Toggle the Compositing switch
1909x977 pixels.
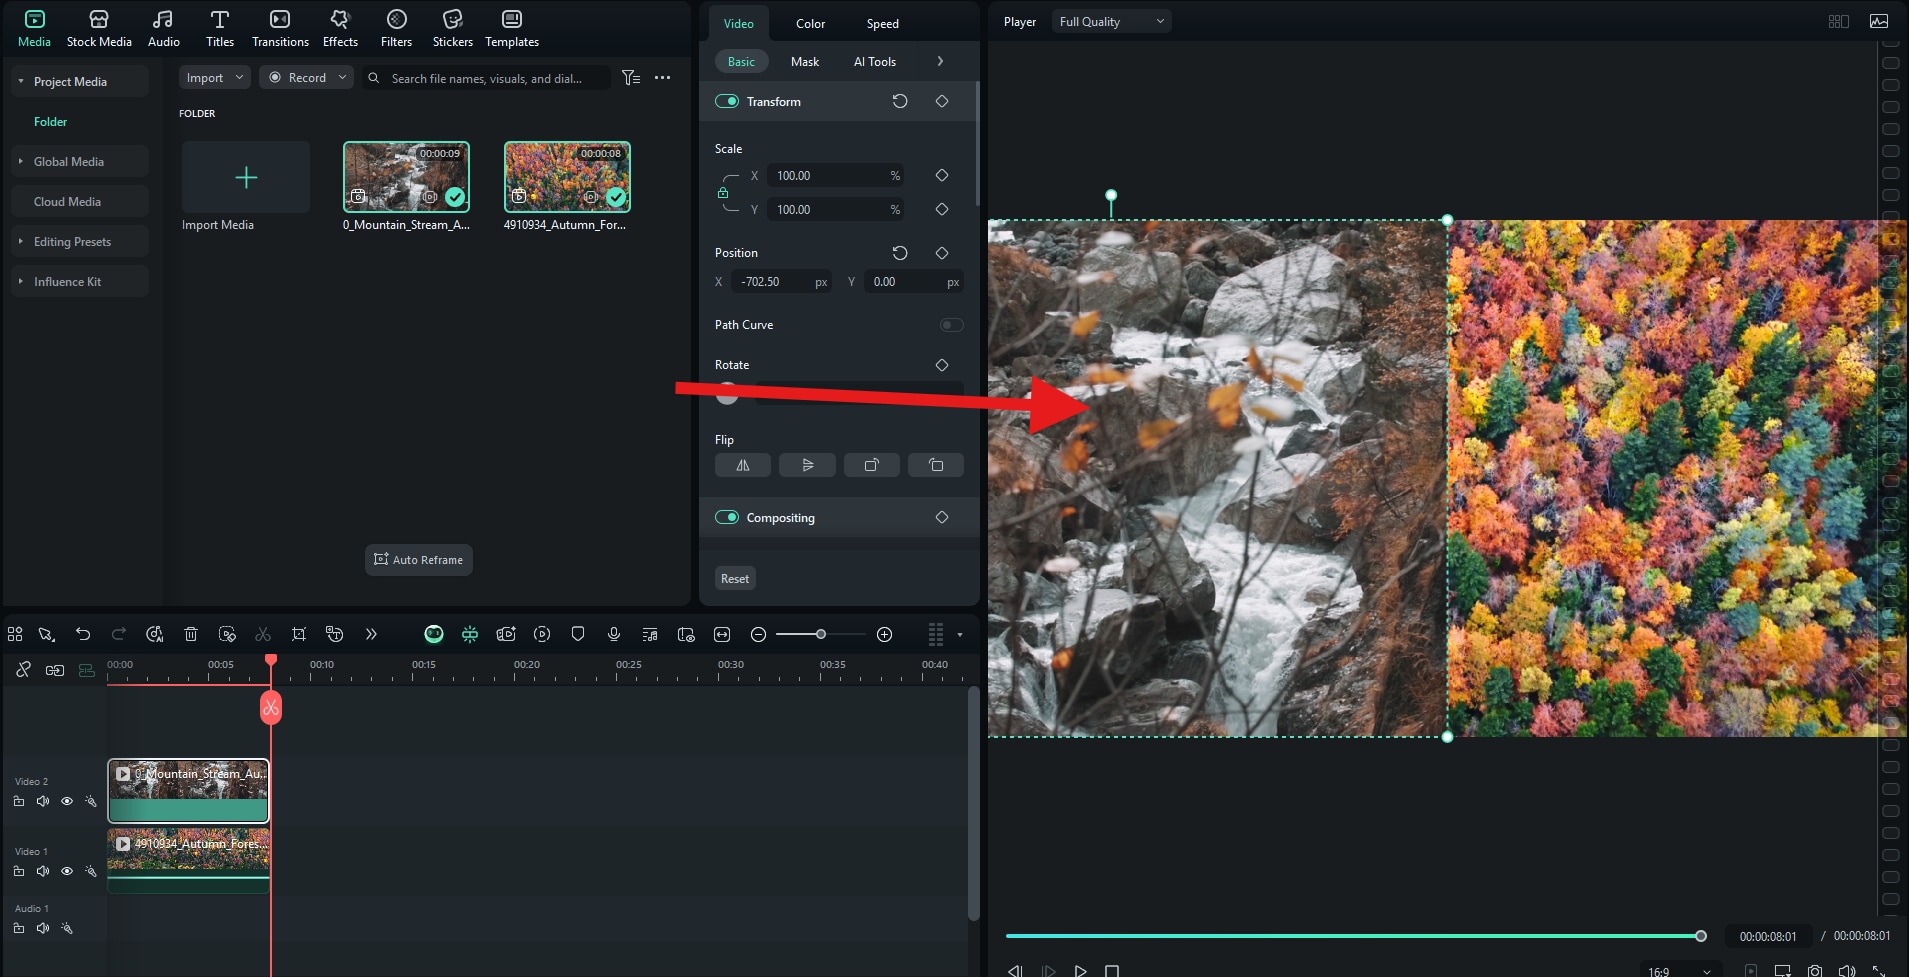pos(727,517)
